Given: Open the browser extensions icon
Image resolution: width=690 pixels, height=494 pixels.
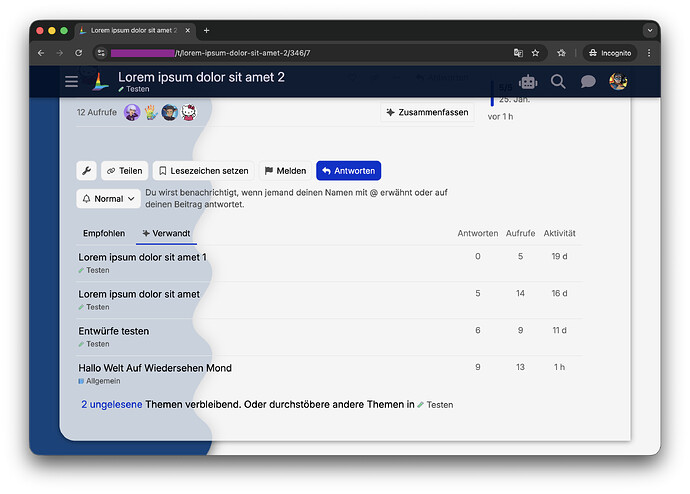Looking at the screenshot, I should 561,53.
